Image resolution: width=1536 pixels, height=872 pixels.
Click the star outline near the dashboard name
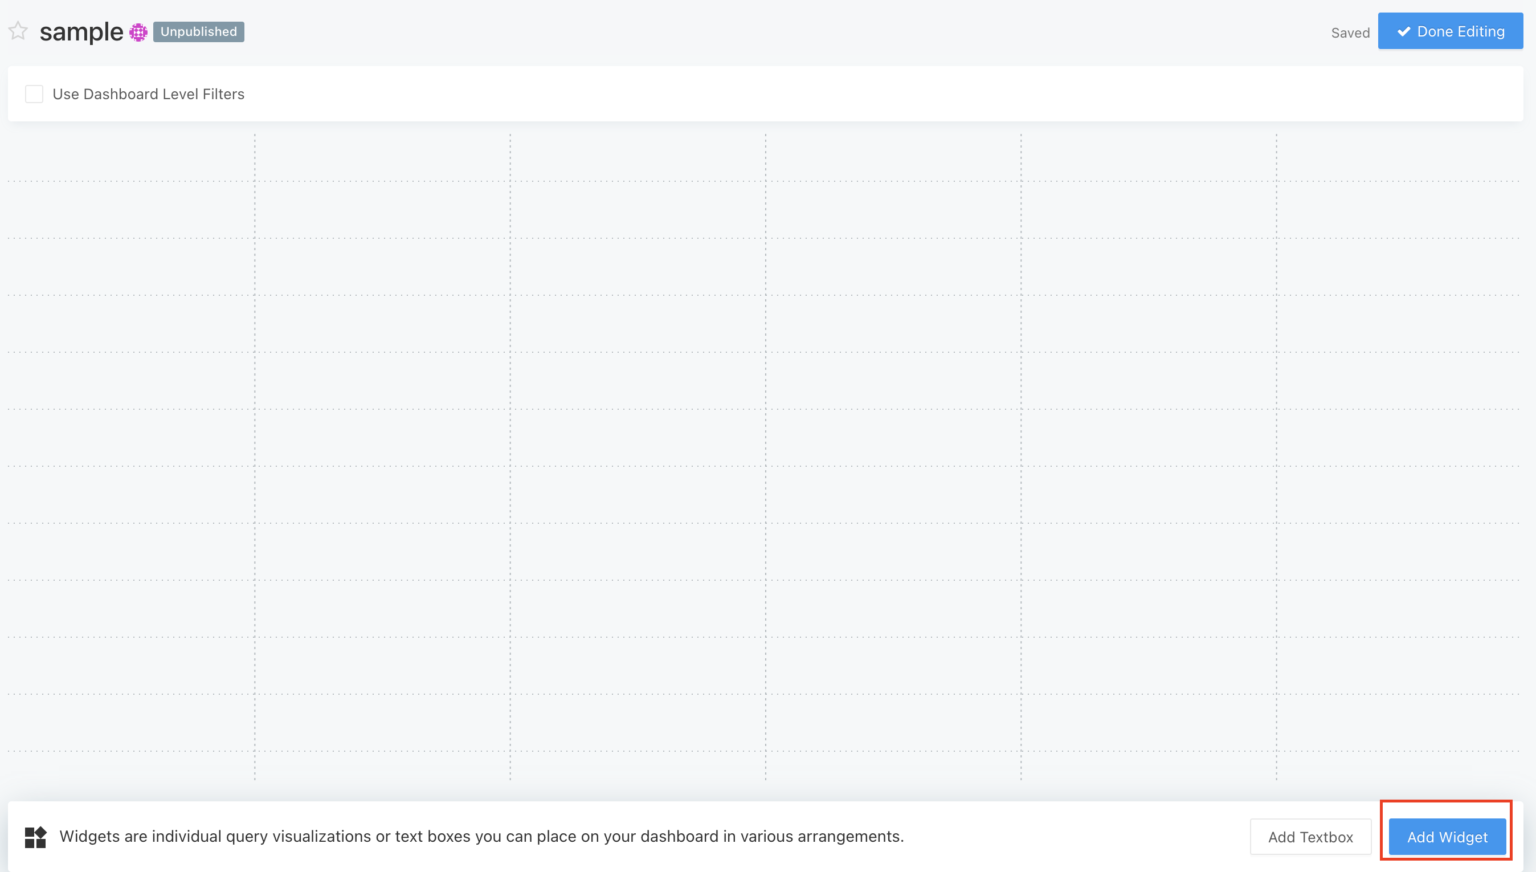17,31
